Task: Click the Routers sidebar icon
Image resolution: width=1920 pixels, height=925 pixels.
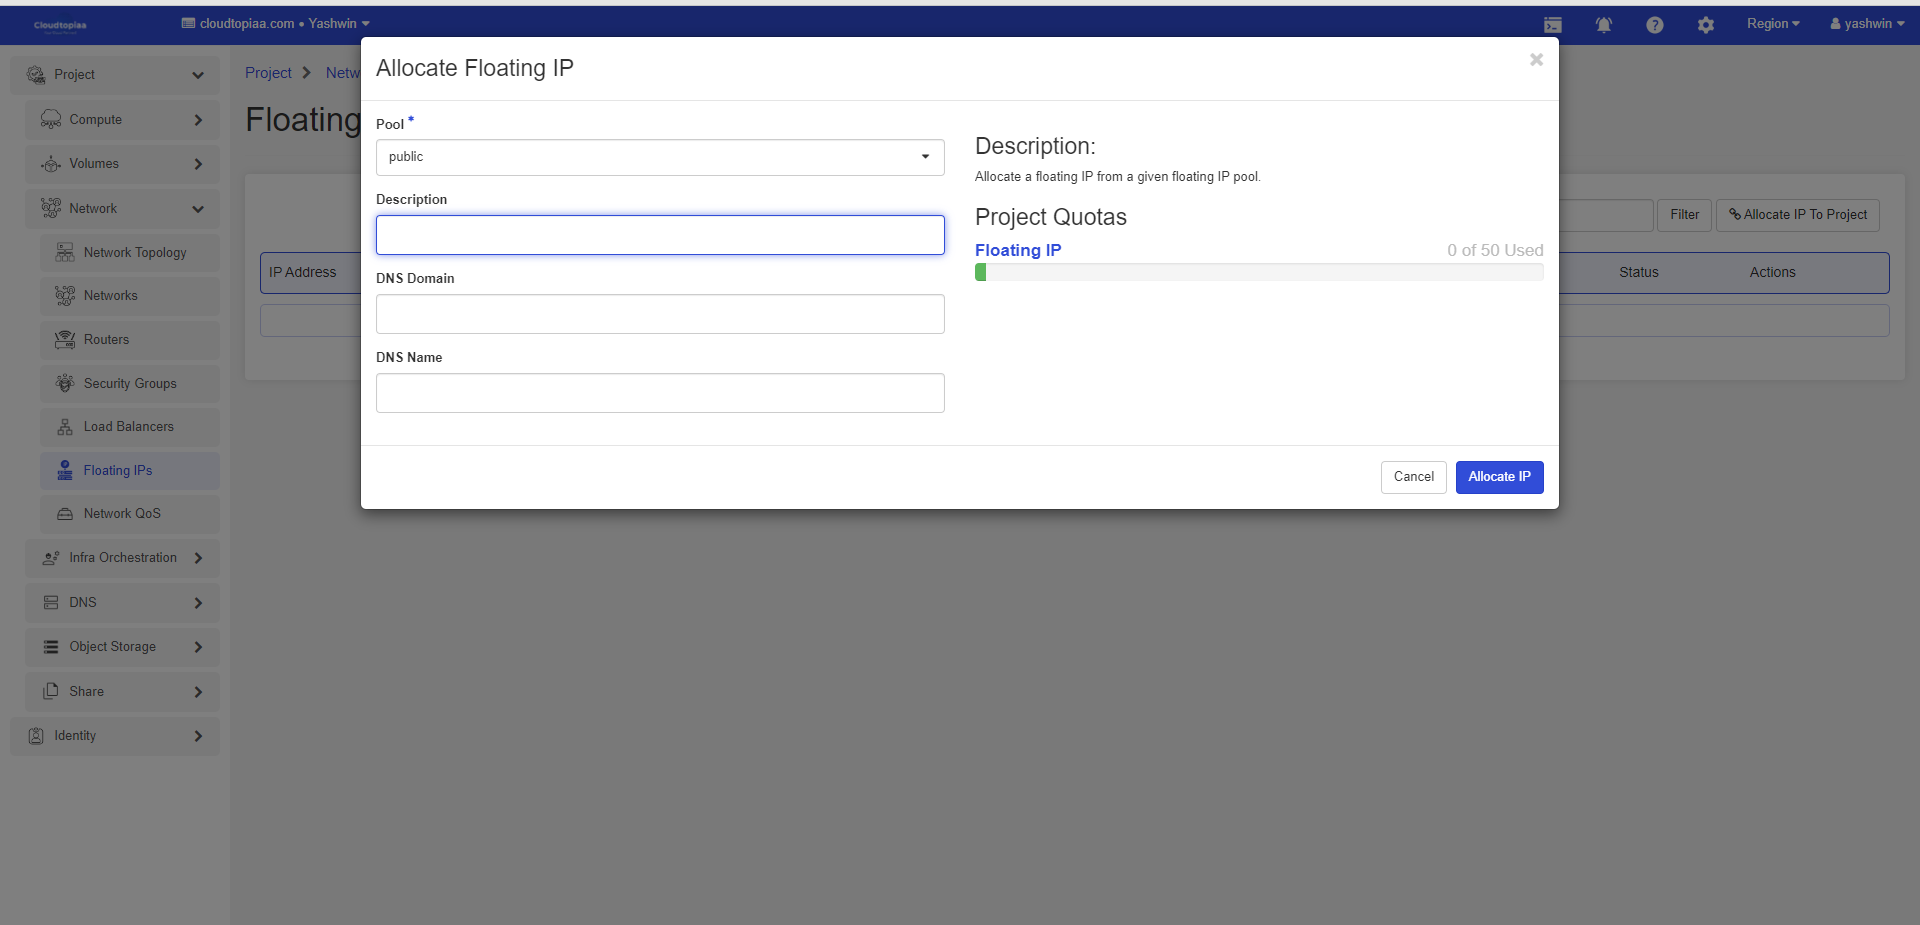Action: coord(65,340)
